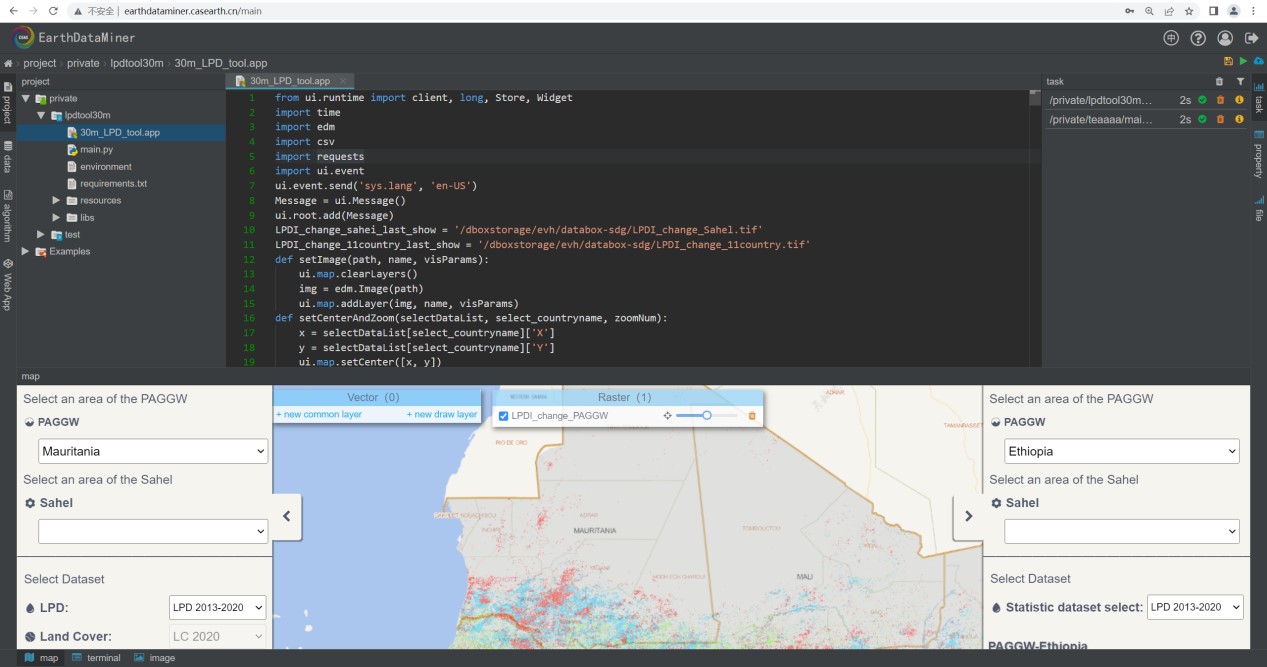The height and width of the screenshot is (667, 1267).
Task: Click the new common layer link
Action: tap(319, 414)
